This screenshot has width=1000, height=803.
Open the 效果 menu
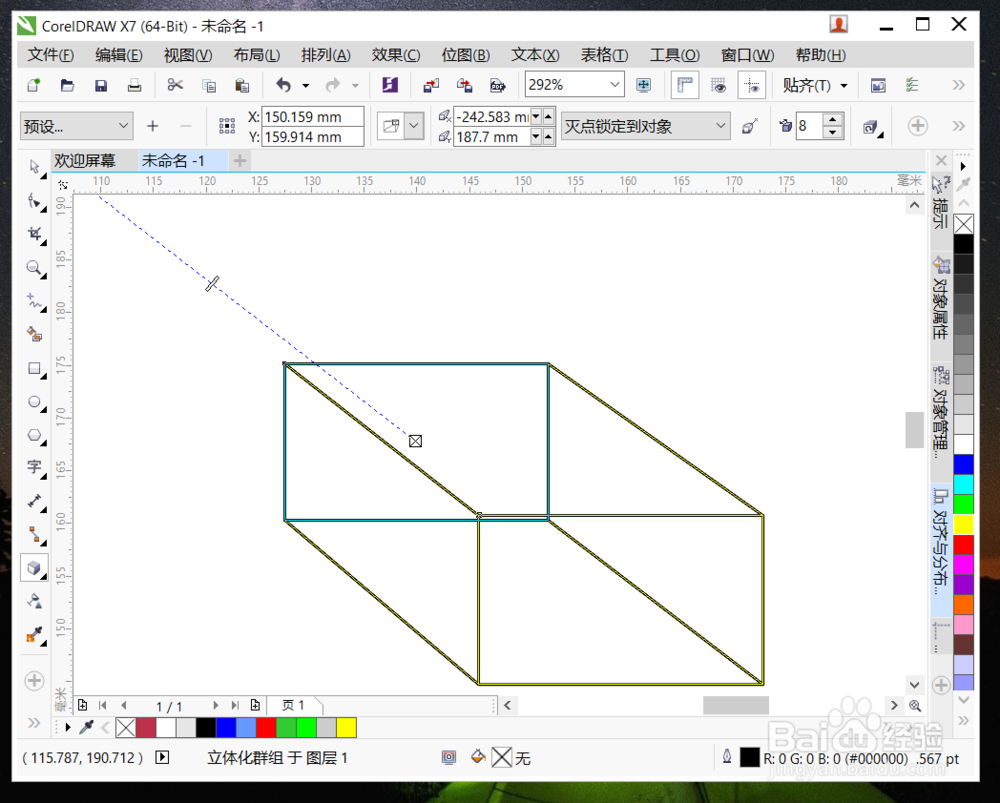(x=394, y=55)
